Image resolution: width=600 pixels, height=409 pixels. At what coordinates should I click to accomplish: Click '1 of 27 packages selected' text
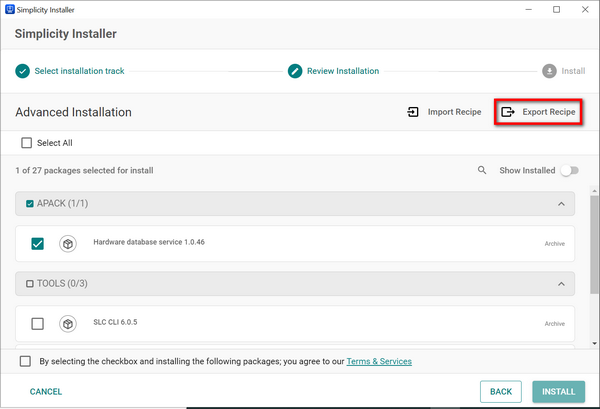coord(84,171)
